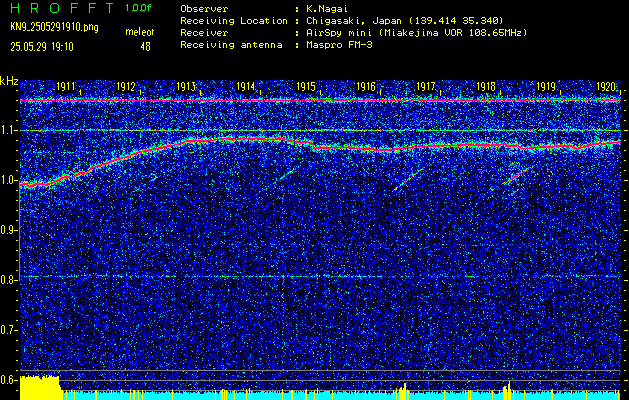Click the 0.7 kHz axis label
This screenshot has height=400, width=629.
point(8,330)
